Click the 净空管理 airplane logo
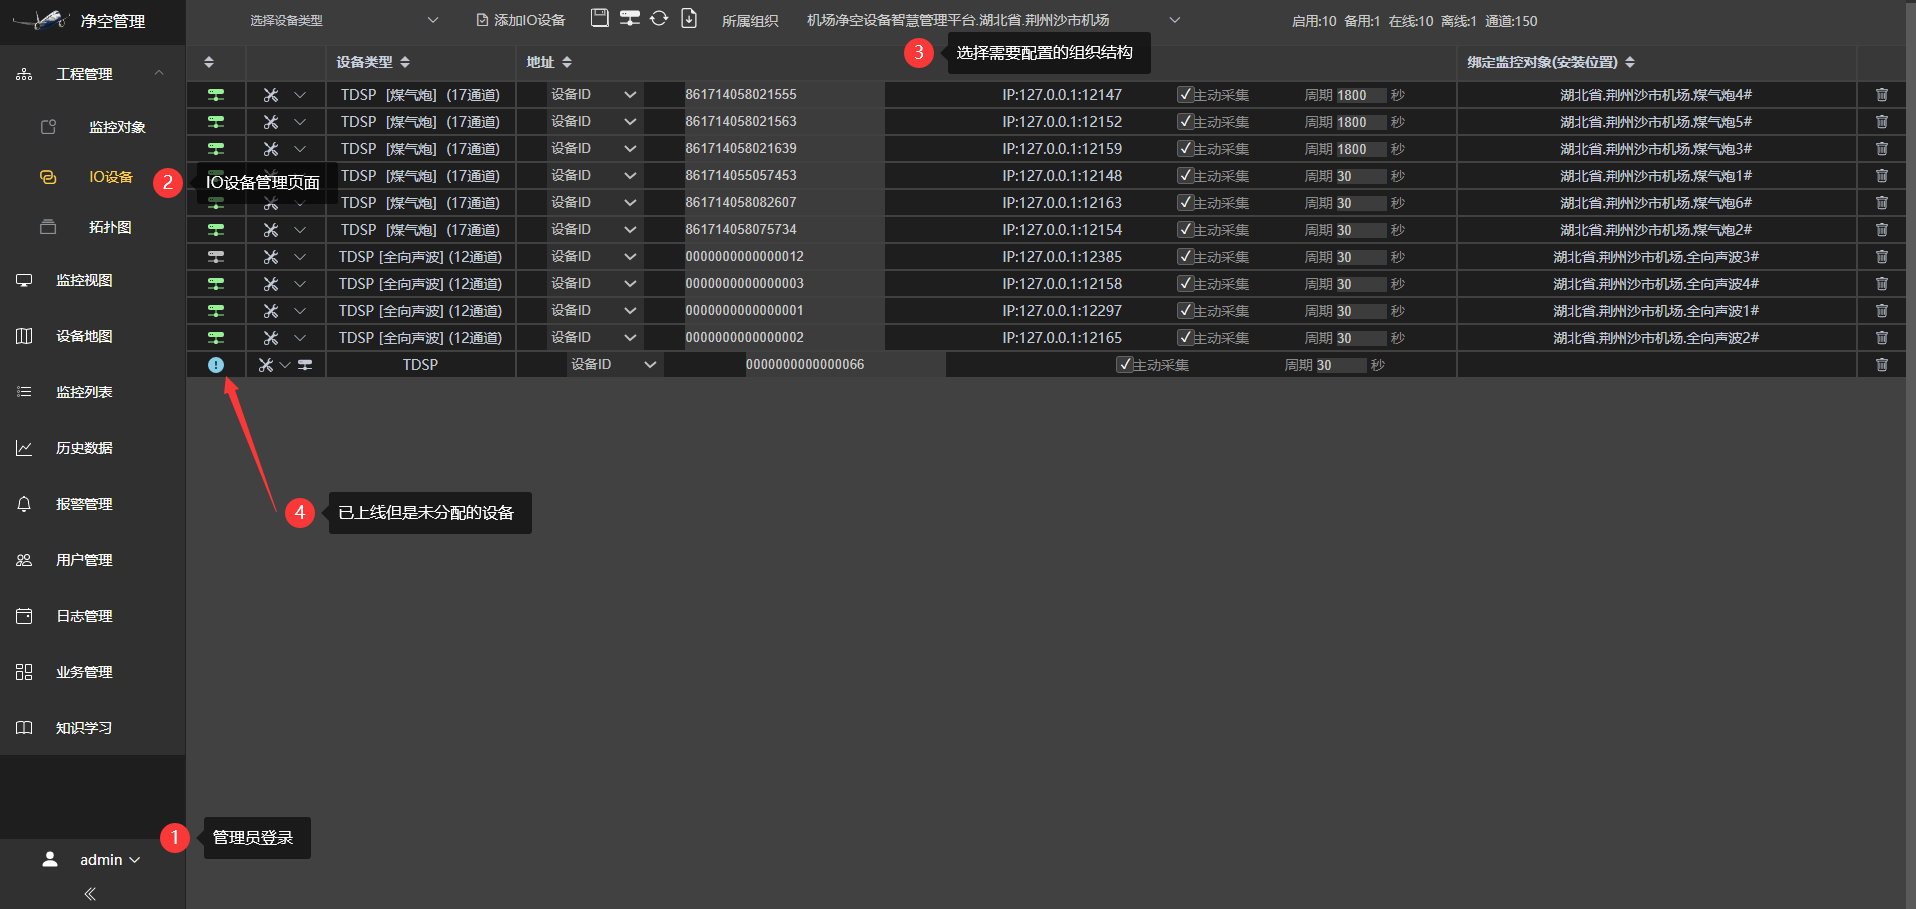Screen dimensions: 1916x909 tap(42, 20)
